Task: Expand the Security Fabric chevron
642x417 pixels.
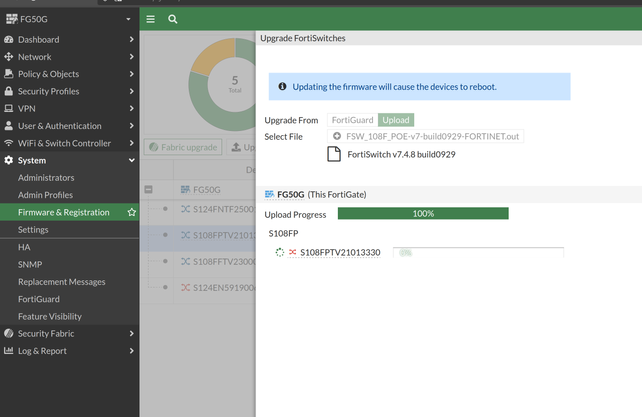Action: (131, 333)
